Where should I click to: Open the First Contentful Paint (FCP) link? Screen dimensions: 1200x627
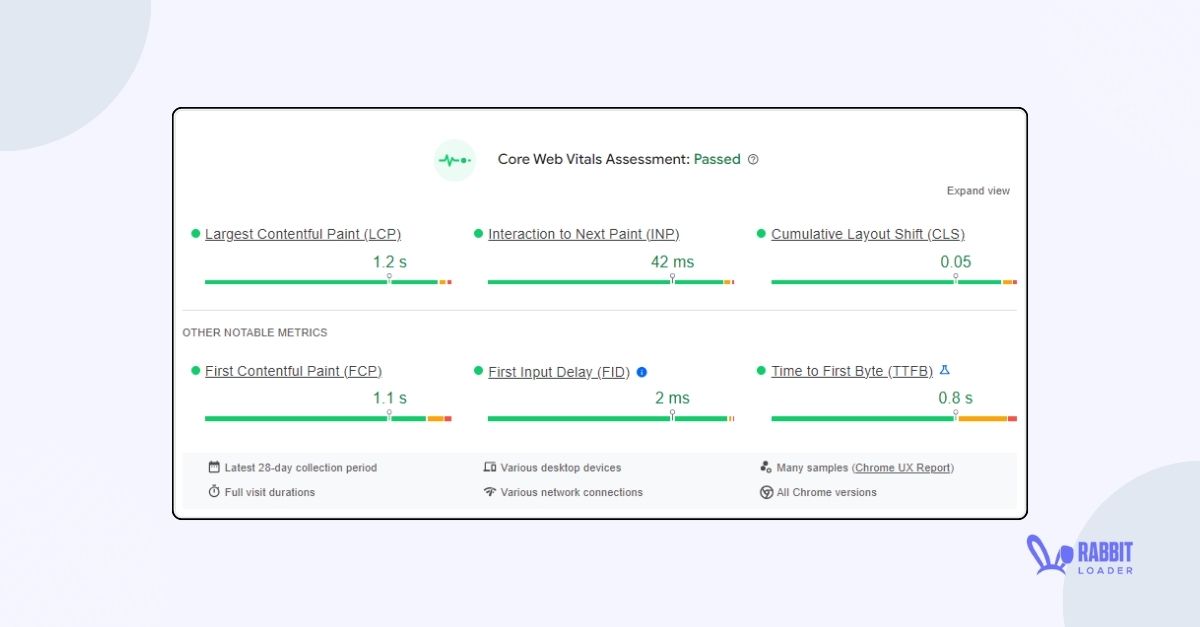tap(293, 371)
